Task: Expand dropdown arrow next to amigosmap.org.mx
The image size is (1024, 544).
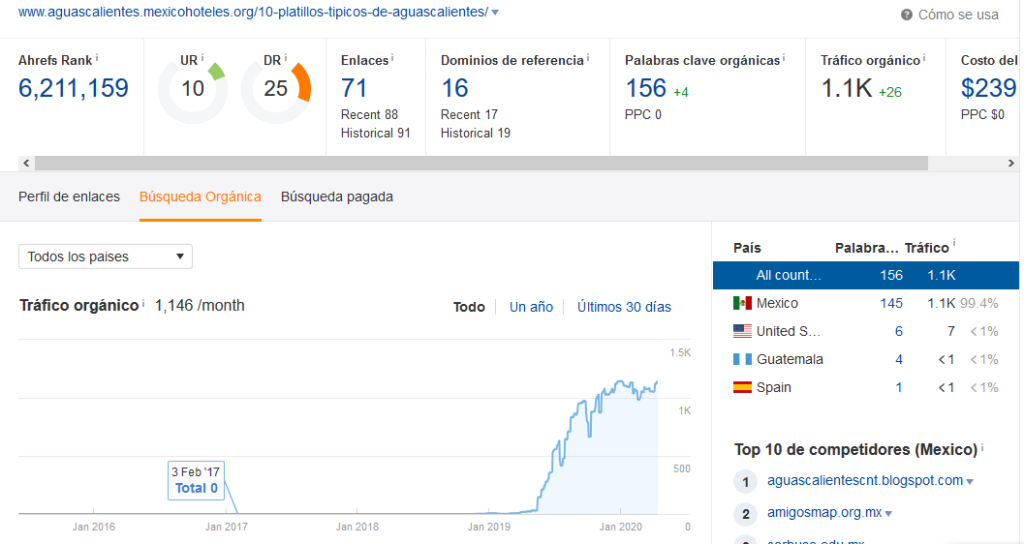Action: point(889,514)
